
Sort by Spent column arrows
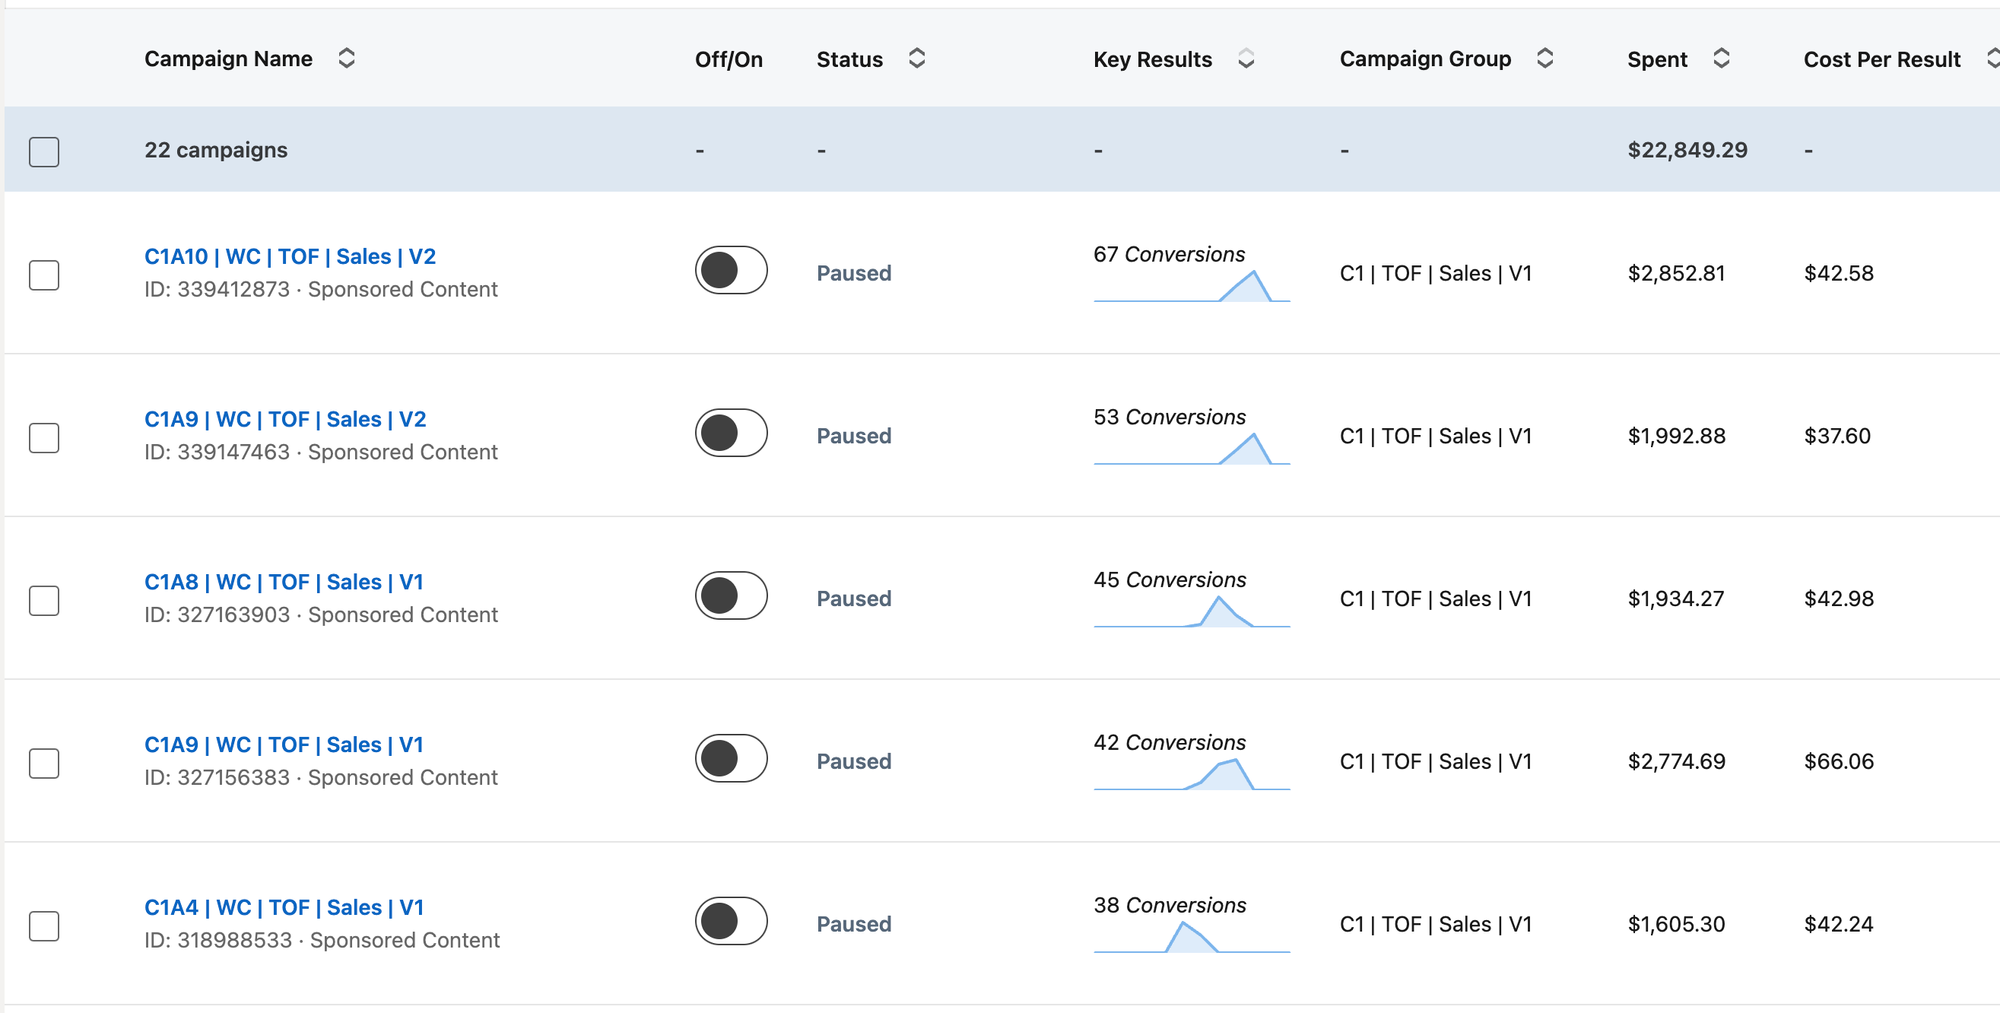click(1721, 59)
